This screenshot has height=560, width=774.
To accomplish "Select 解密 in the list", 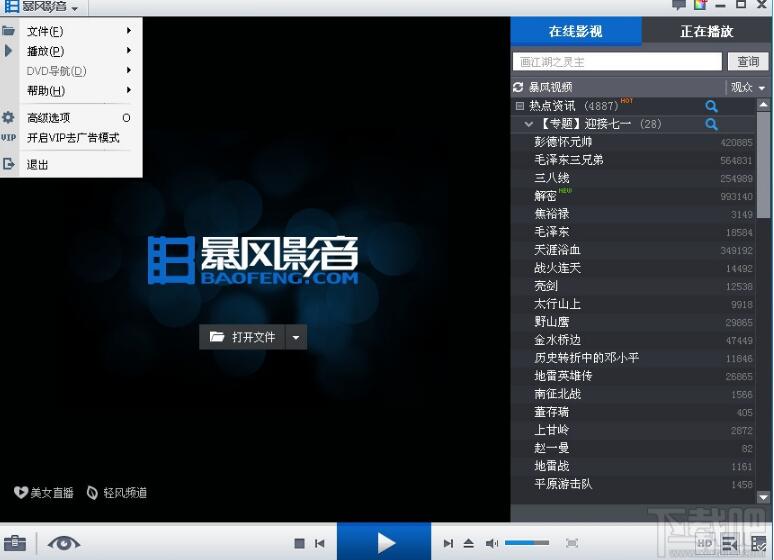I will pyautogui.click(x=633, y=196).
